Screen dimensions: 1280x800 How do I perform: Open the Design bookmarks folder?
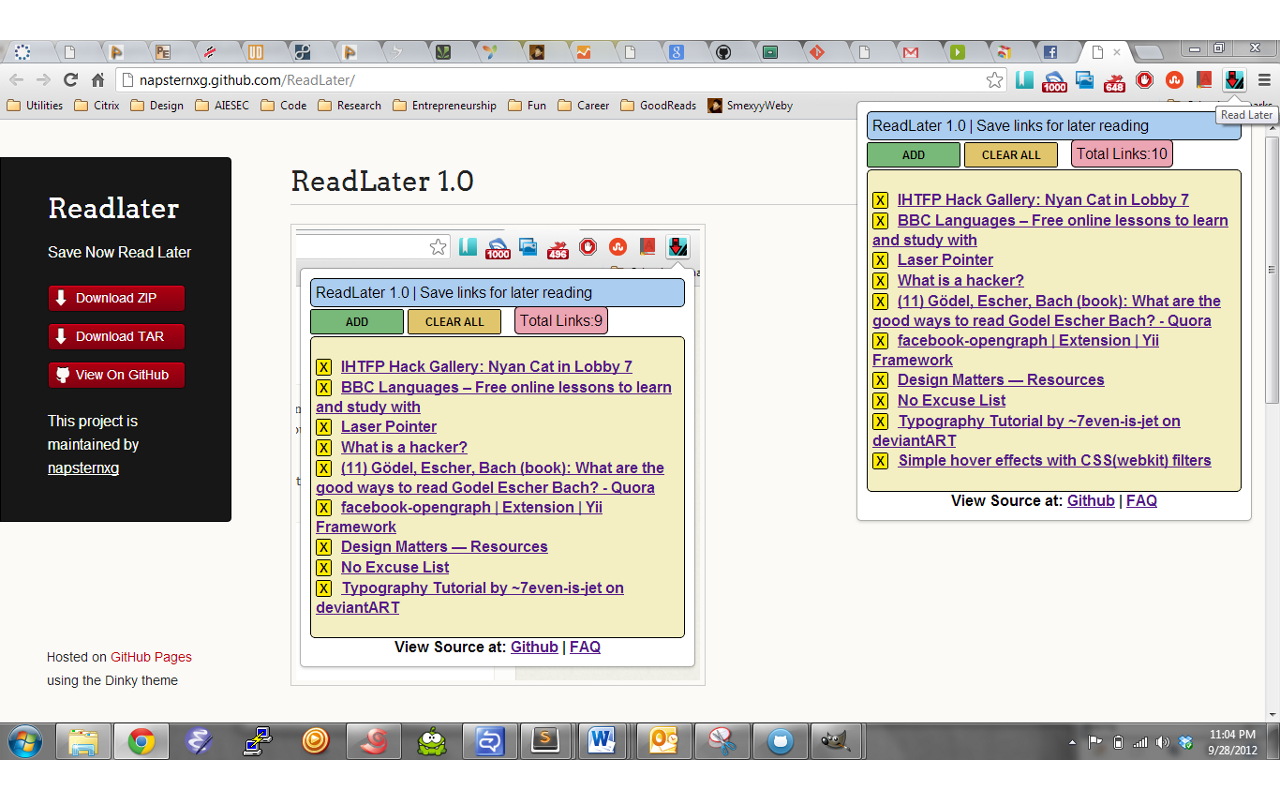(156, 105)
